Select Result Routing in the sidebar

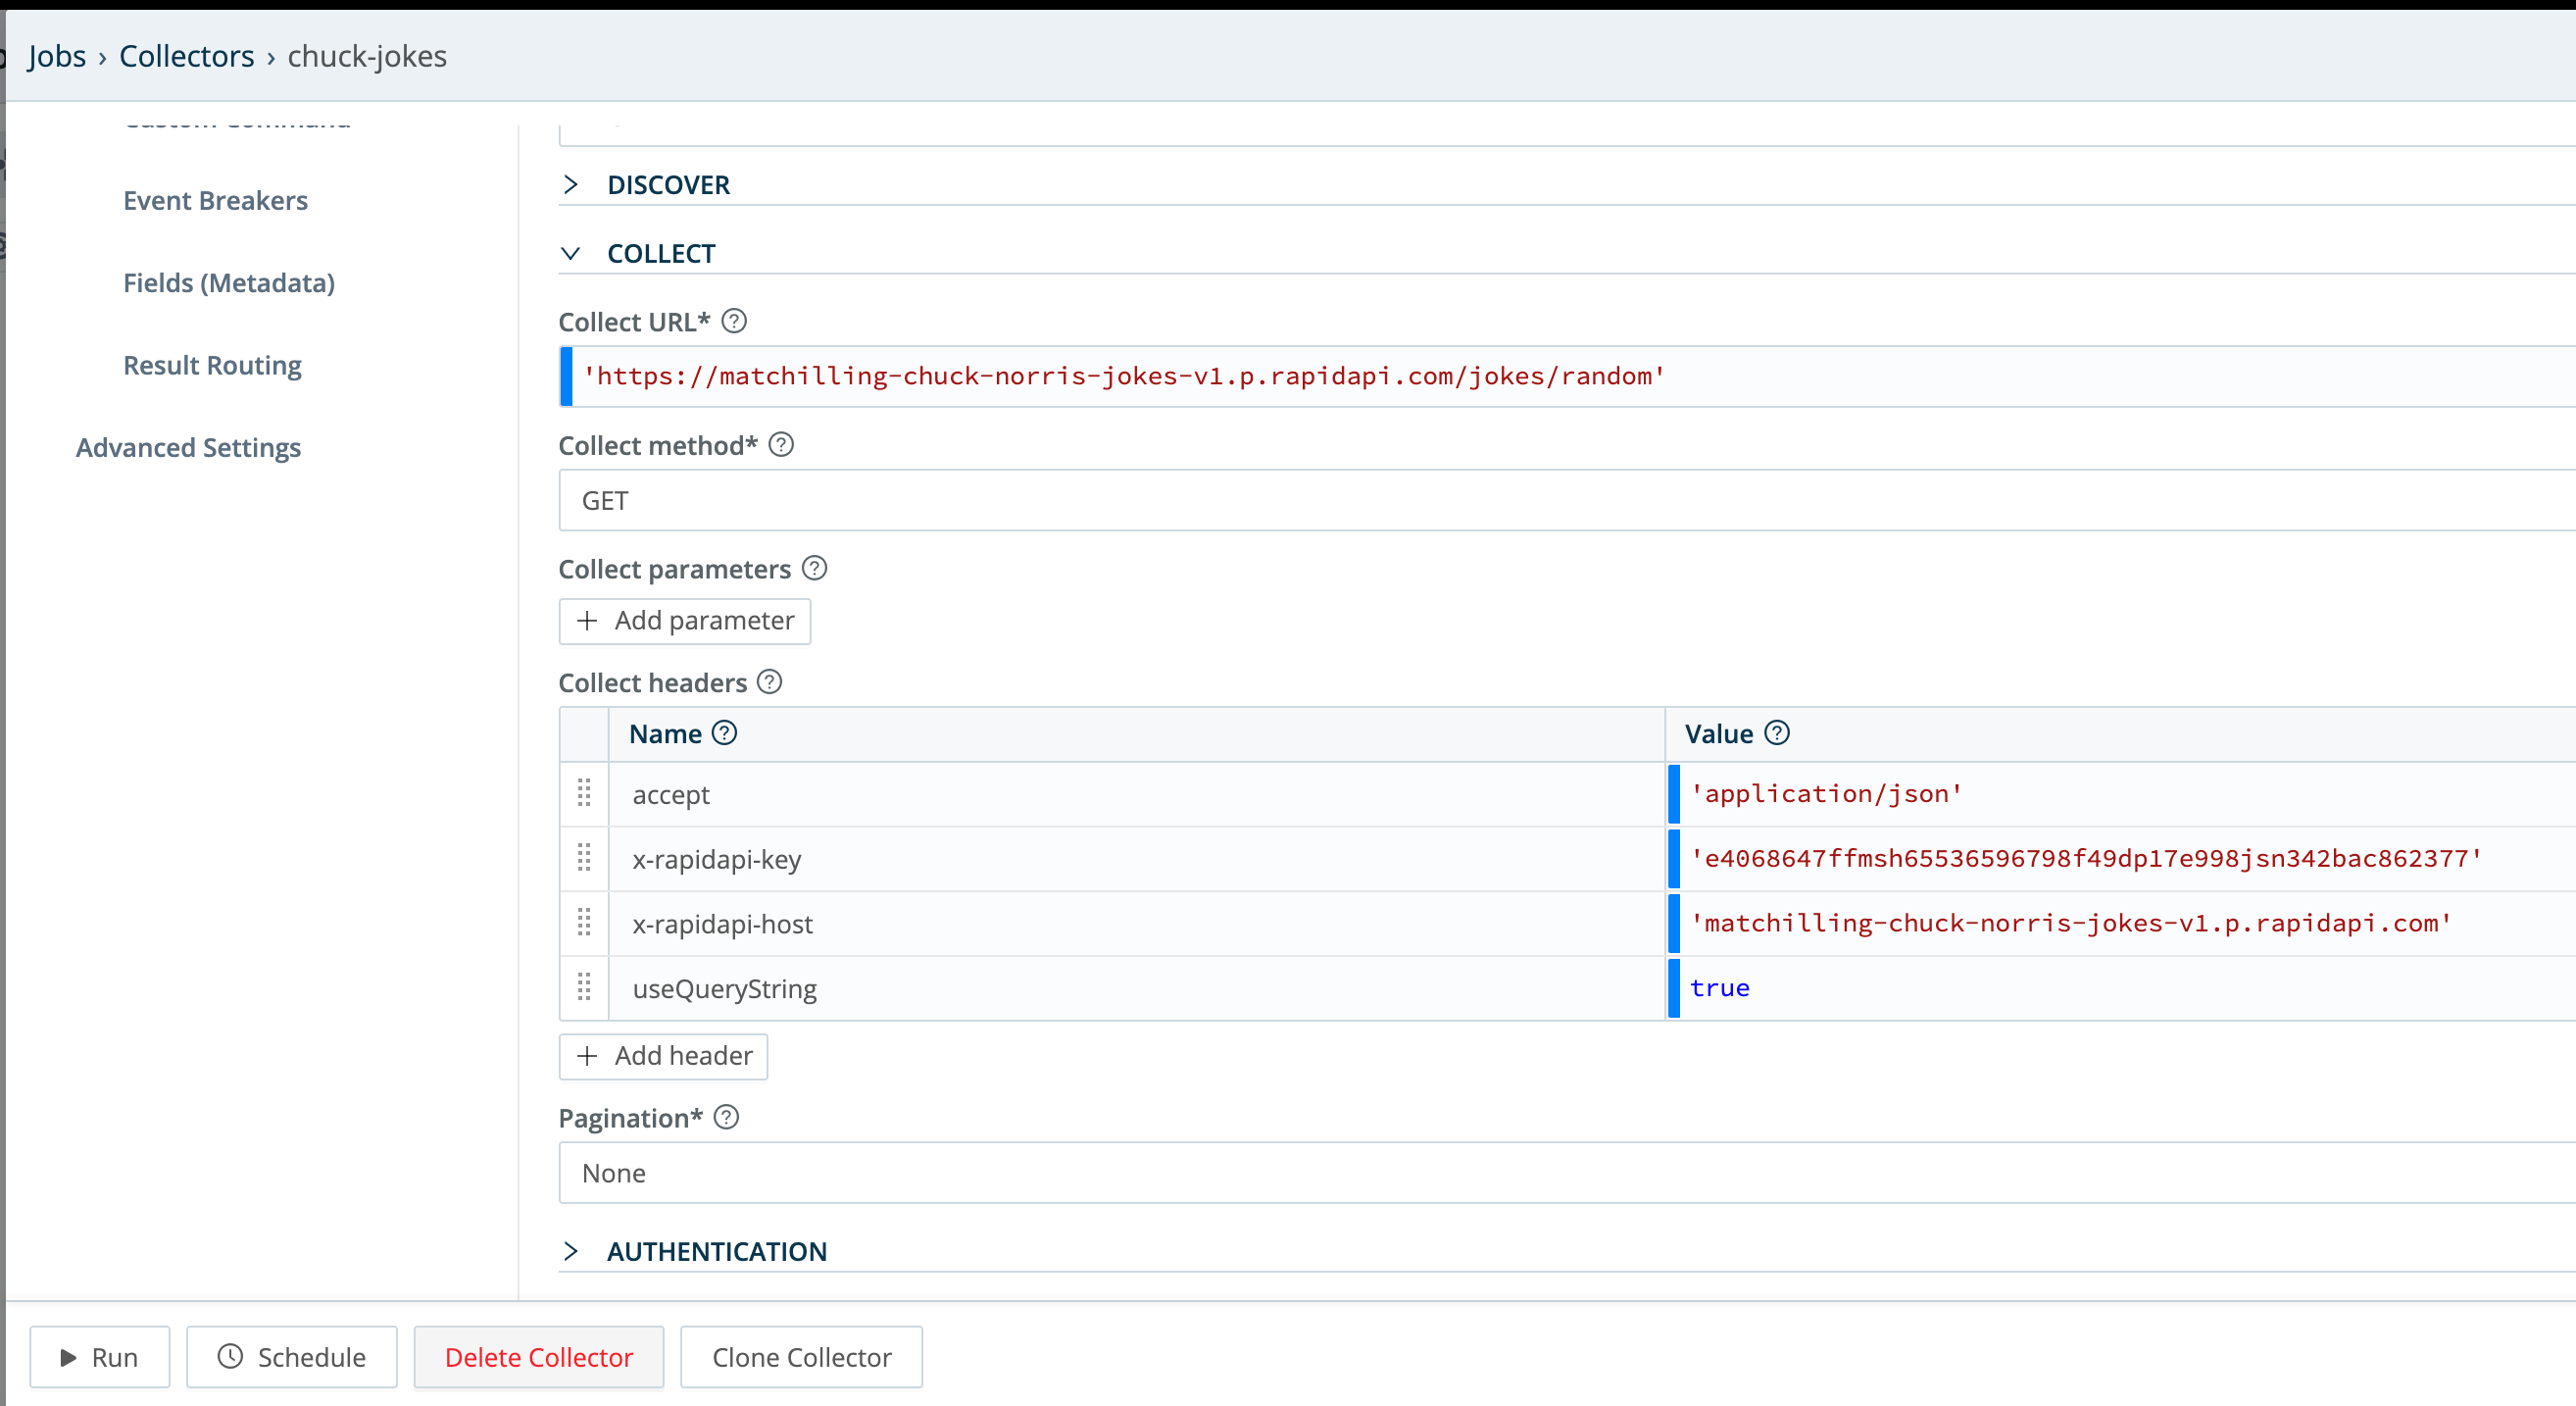click(x=212, y=365)
